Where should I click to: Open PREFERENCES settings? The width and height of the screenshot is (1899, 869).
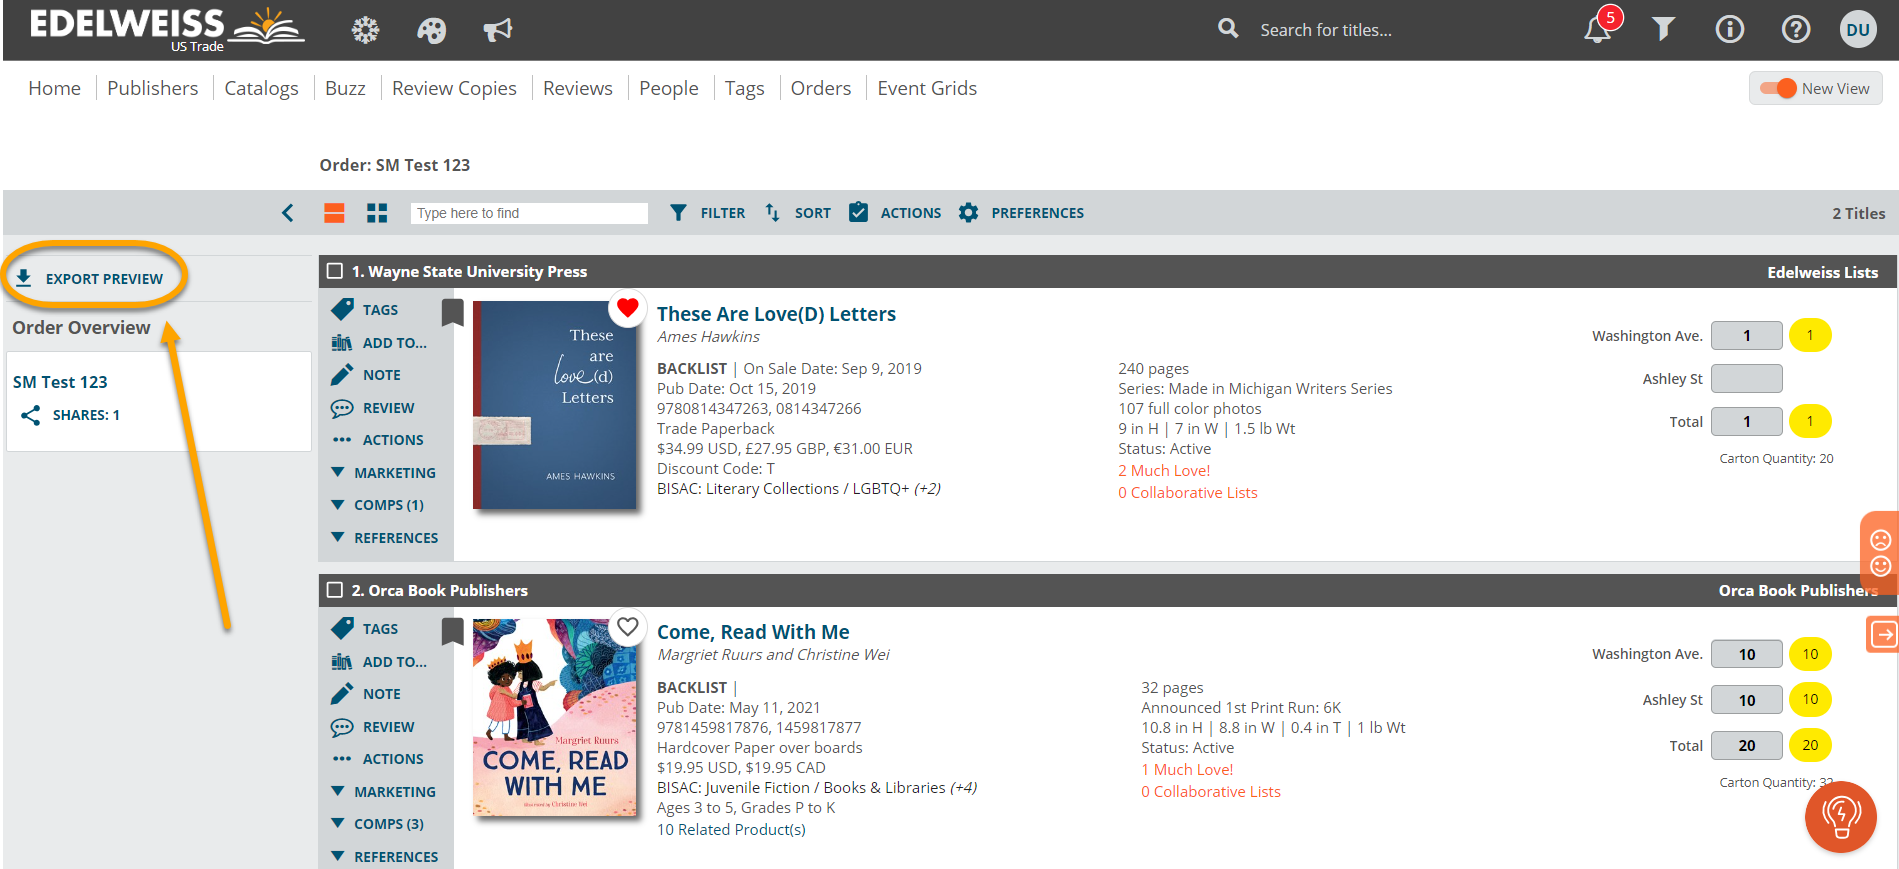[x=1021, y=213]
